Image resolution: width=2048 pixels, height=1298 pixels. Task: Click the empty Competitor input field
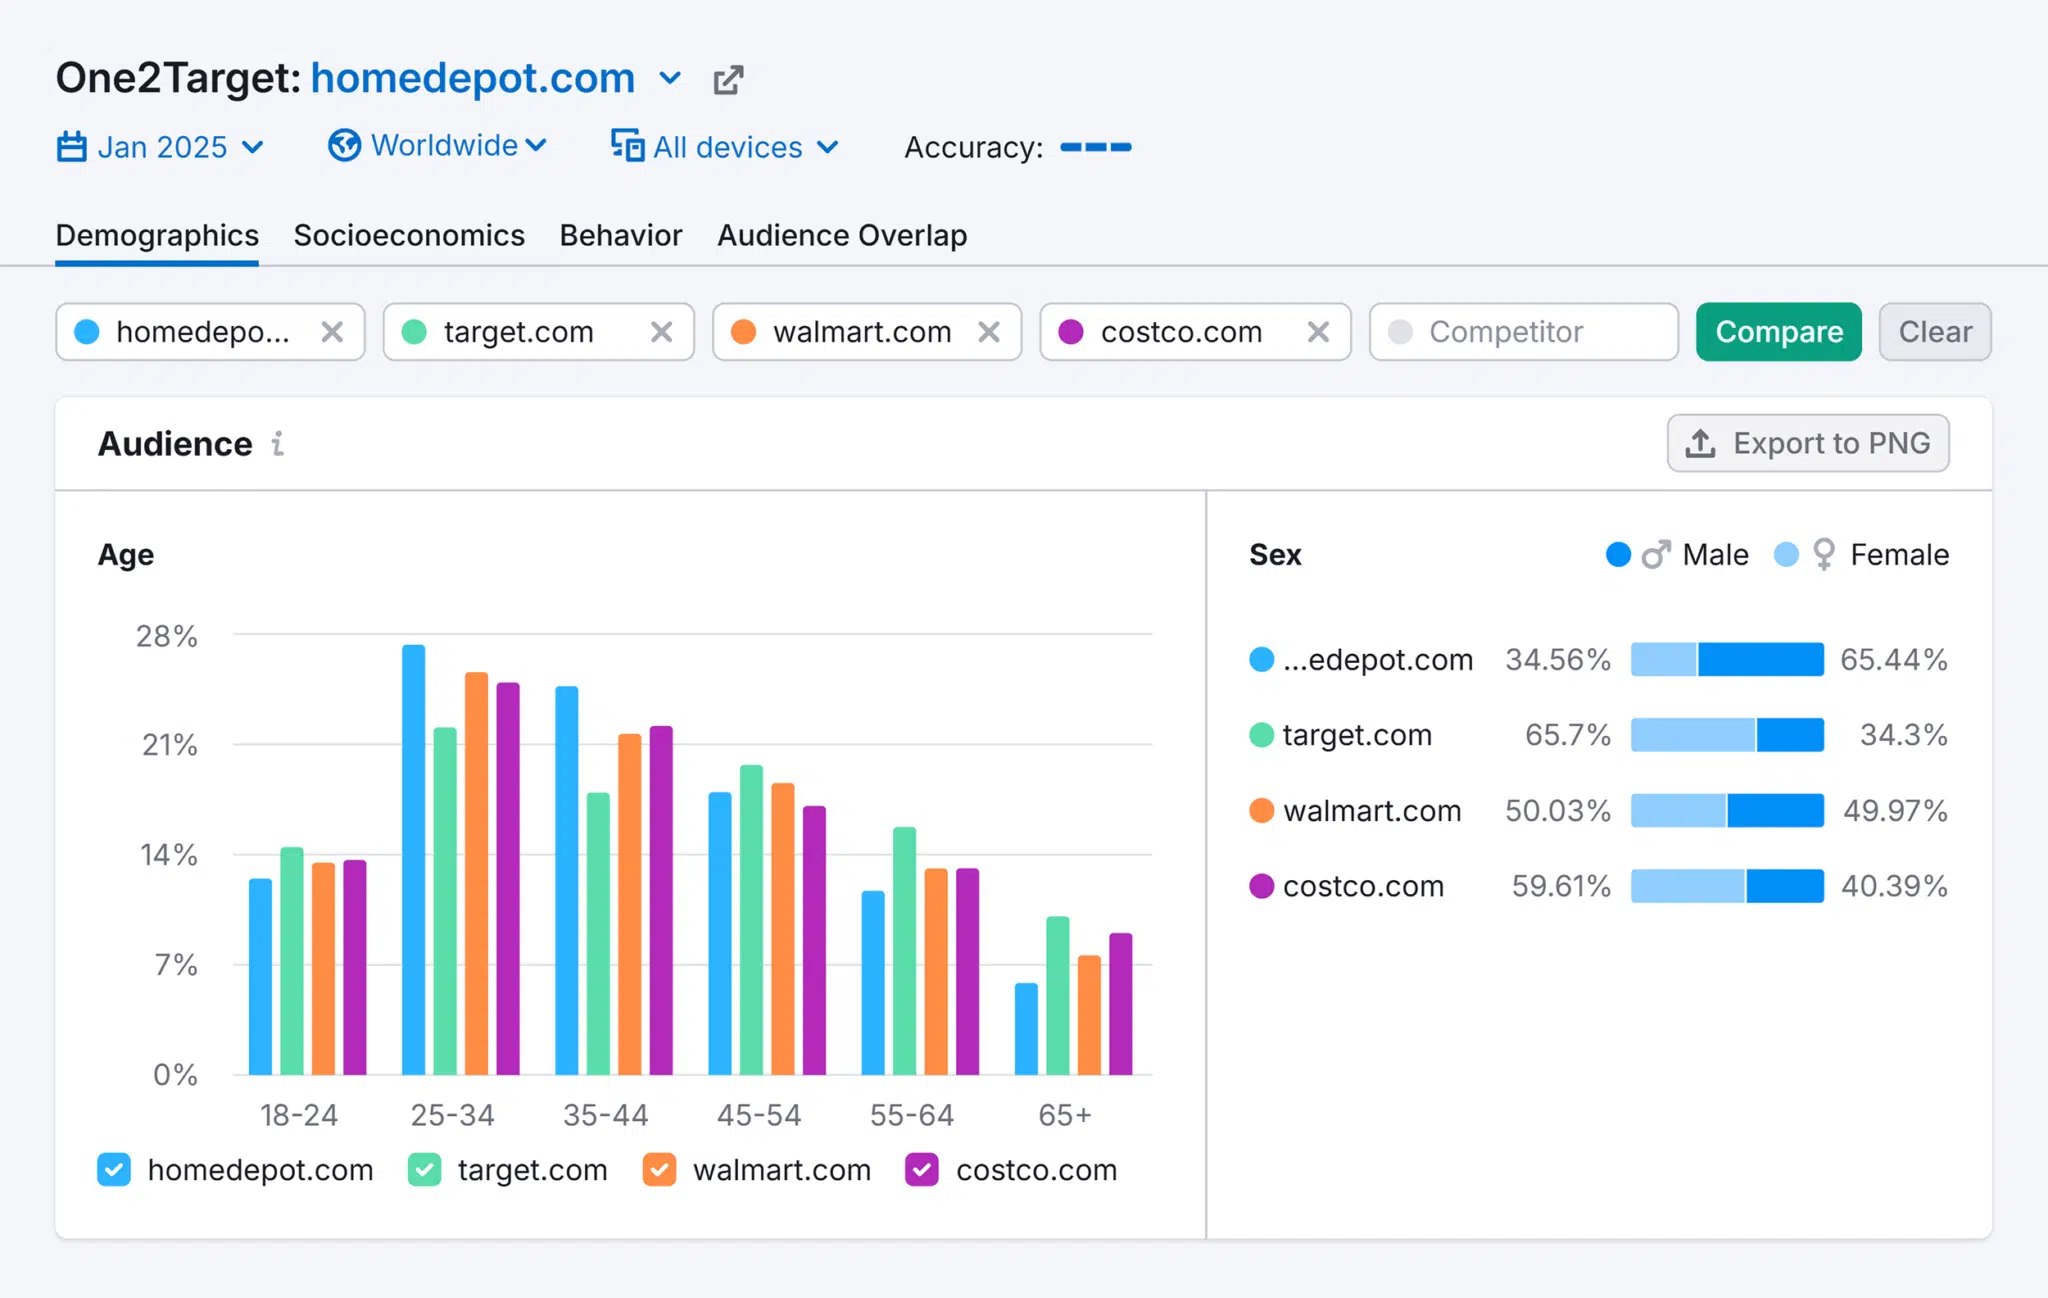tap(1522, 332)
